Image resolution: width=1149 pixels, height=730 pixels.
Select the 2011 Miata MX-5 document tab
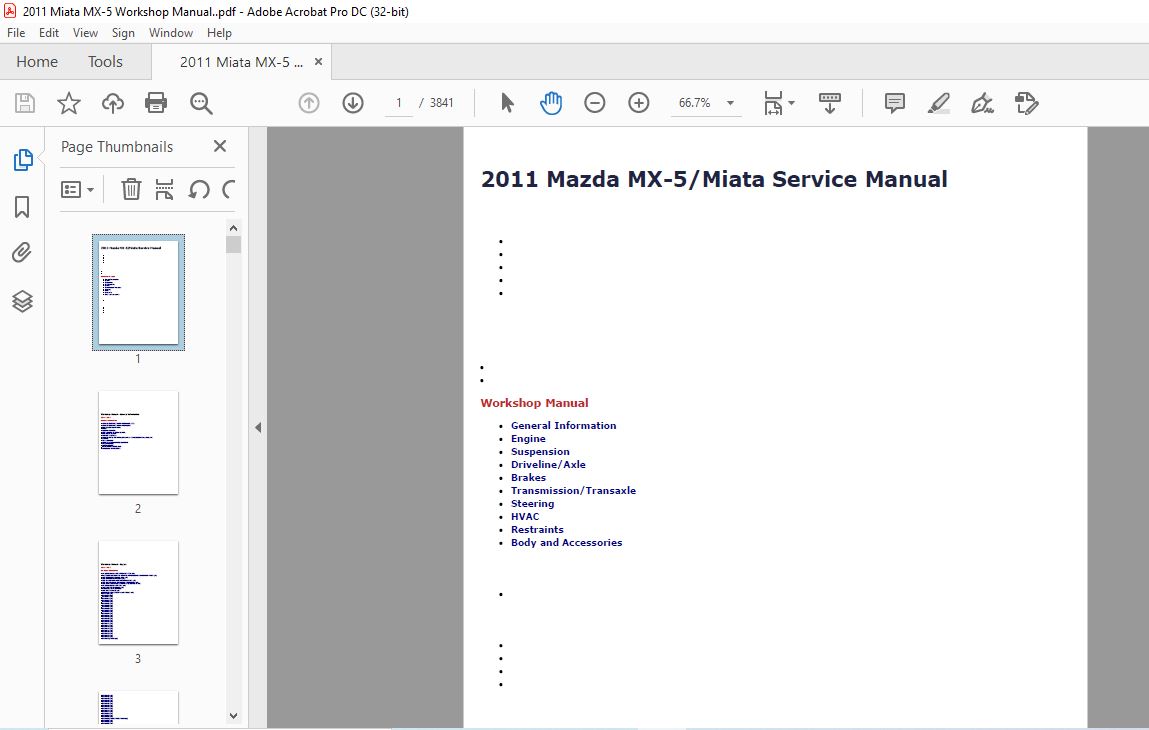click(241, 62)
